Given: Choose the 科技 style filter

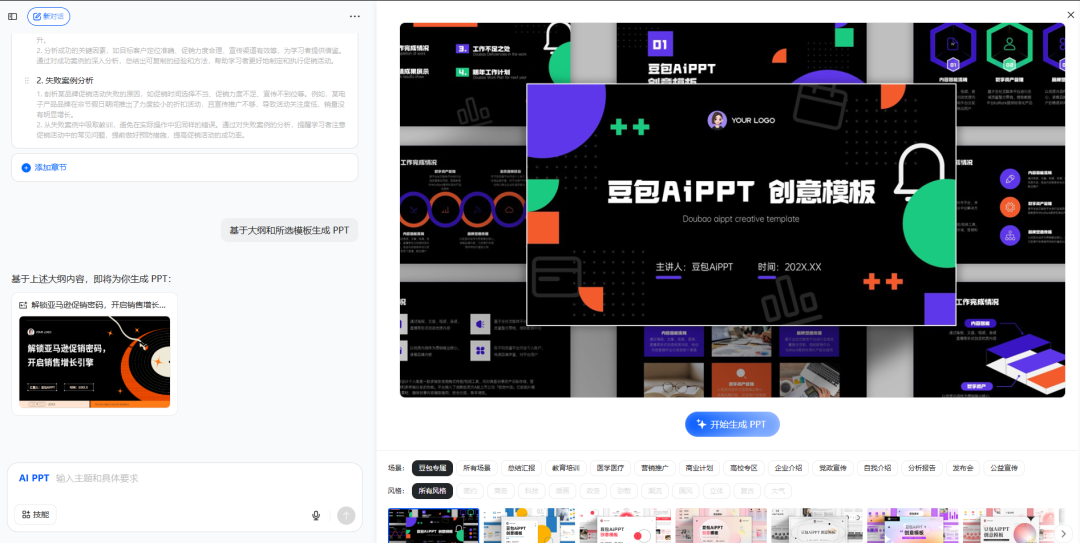Looking at the screenshot, I should (x=532, y=491).
